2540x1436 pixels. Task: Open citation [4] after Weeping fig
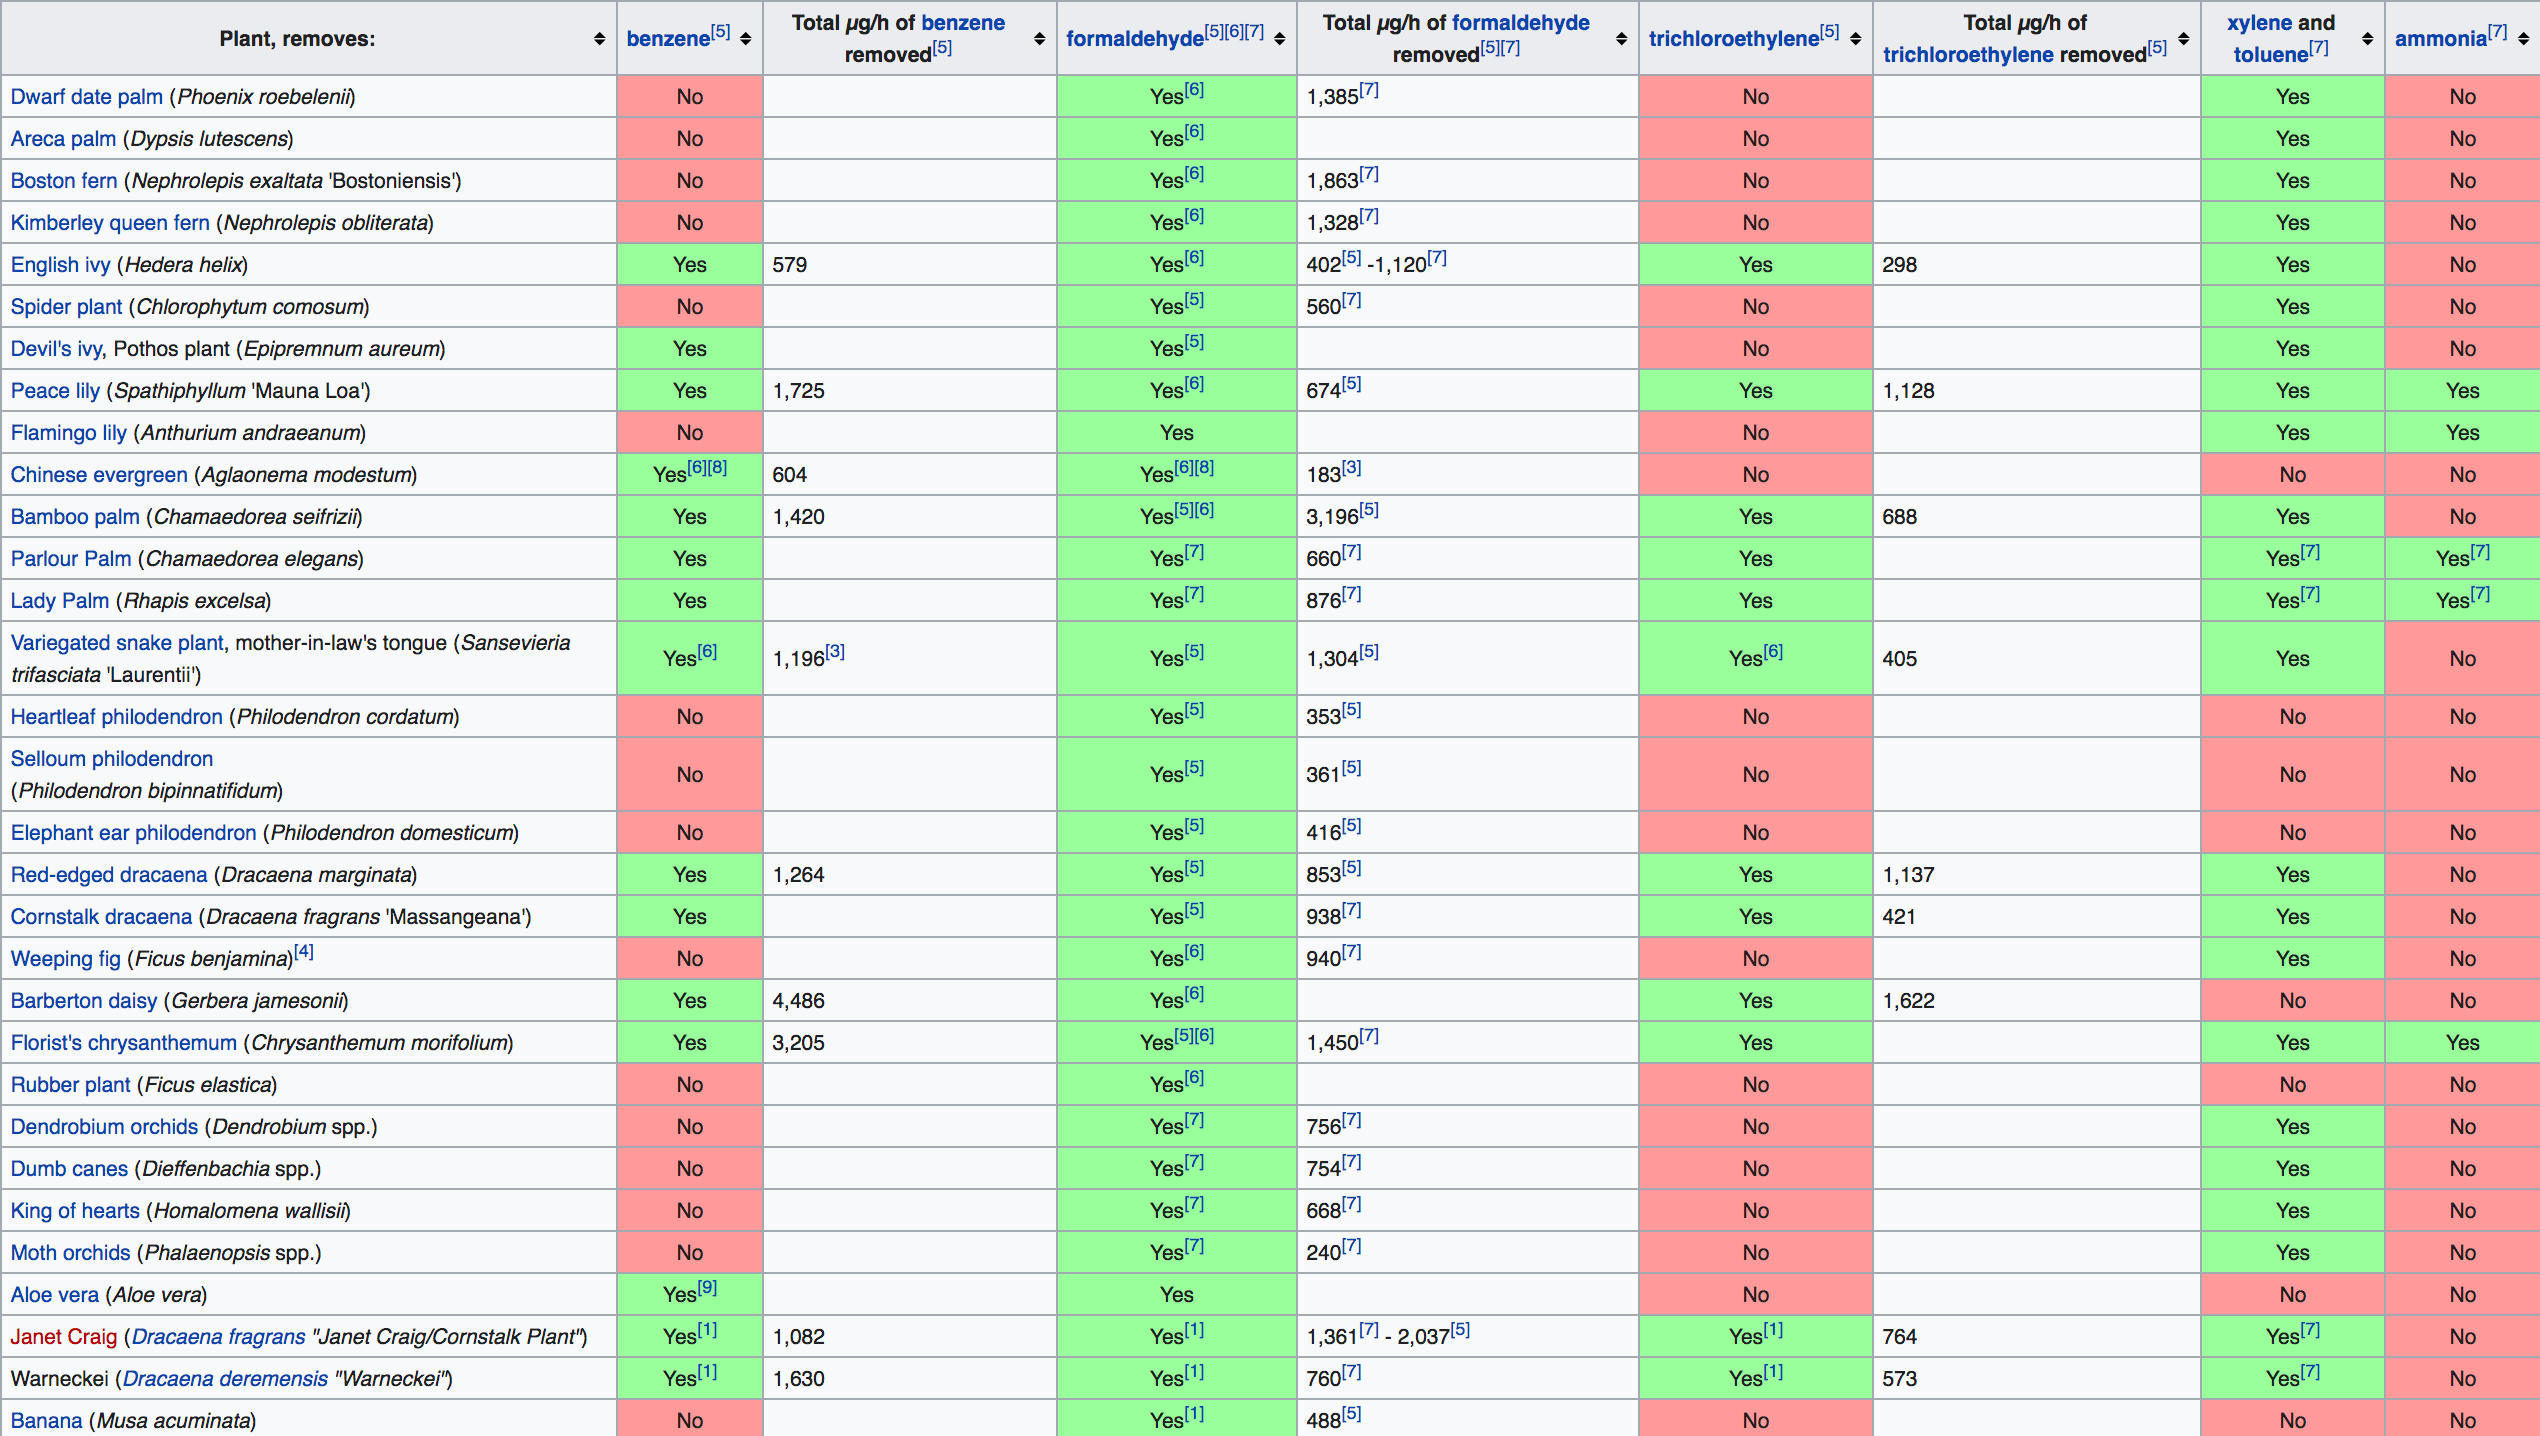pyautogui.click(x=304, y=951)
